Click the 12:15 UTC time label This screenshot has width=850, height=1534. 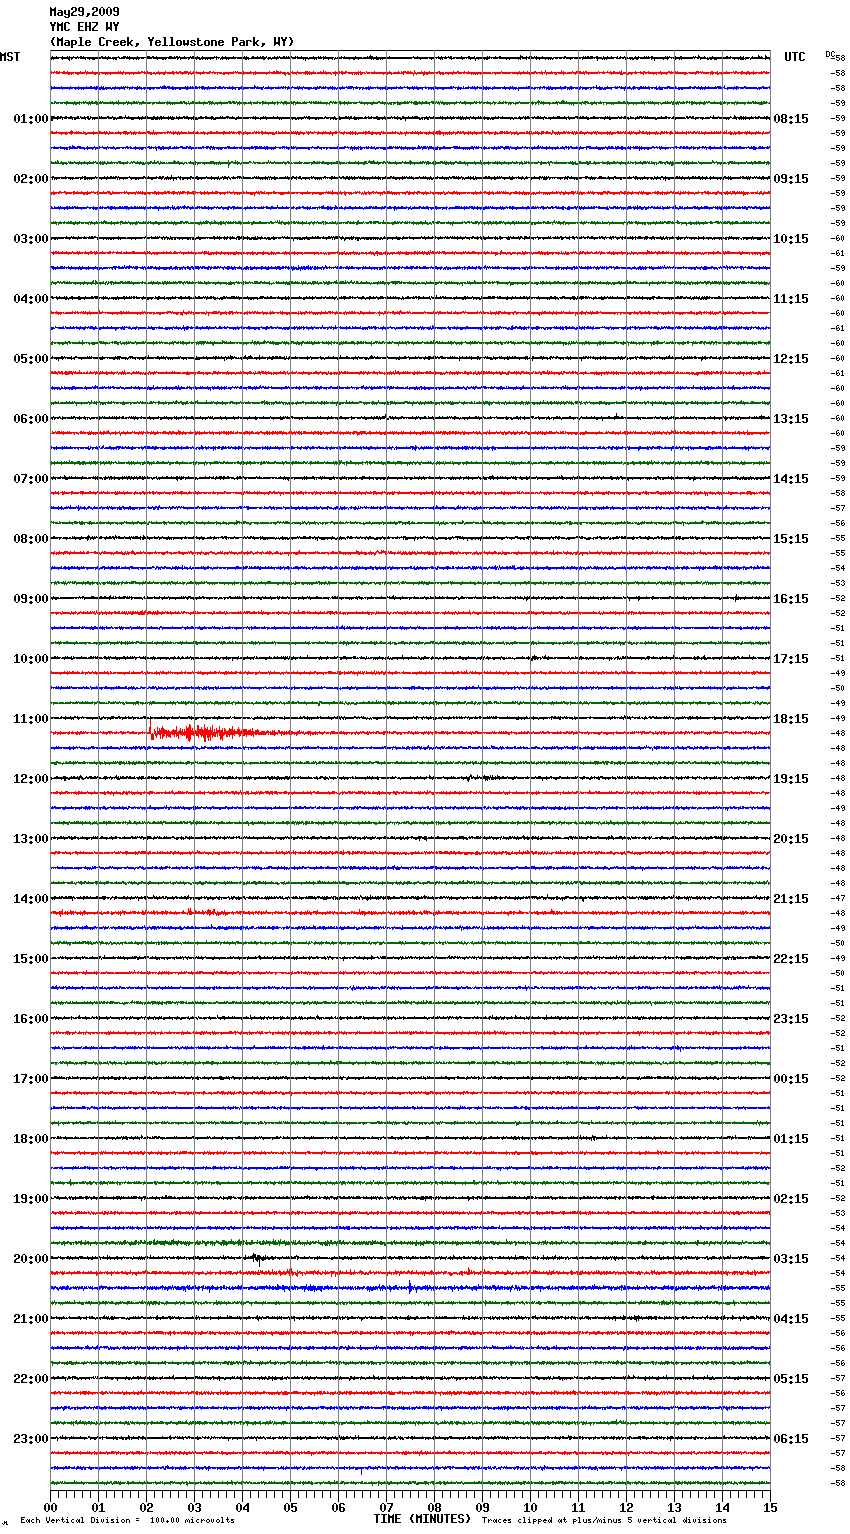(x=791, y=359)
